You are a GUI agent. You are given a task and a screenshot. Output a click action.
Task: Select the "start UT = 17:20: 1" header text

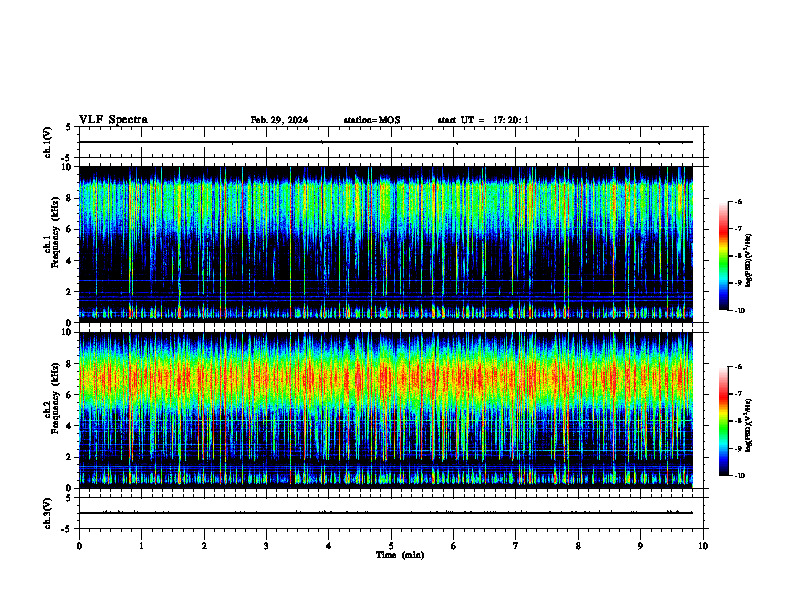coord(483,120)
